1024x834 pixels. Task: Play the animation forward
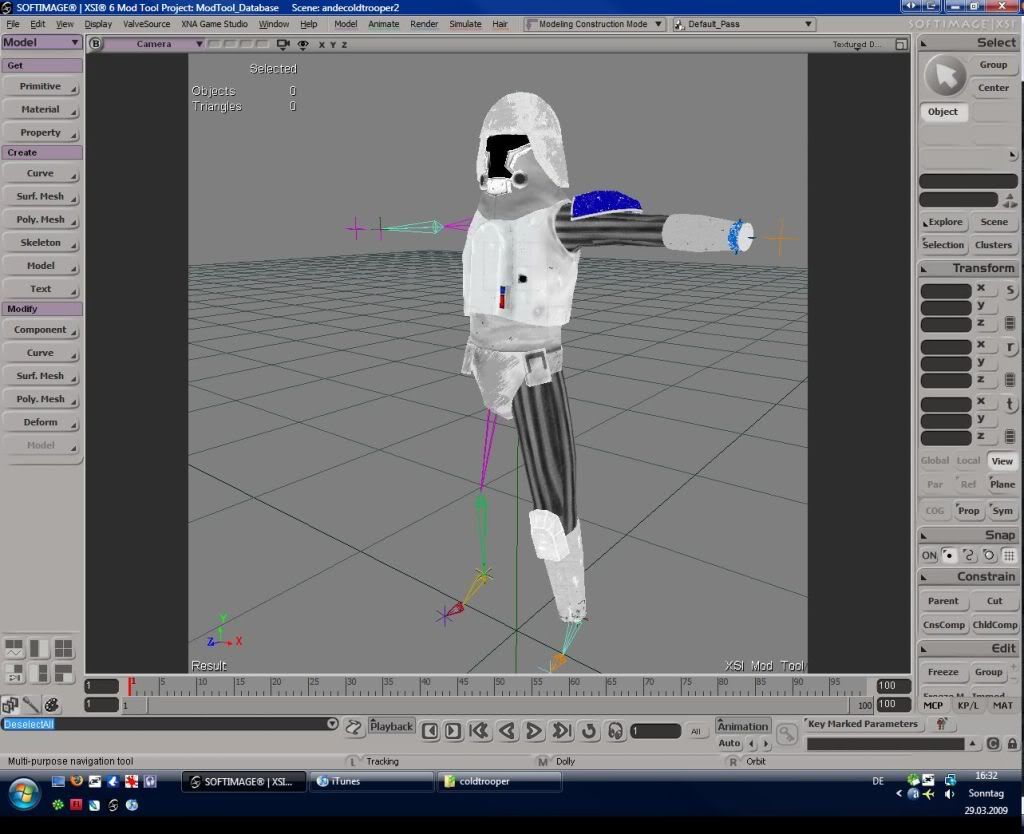pos(533,731)
